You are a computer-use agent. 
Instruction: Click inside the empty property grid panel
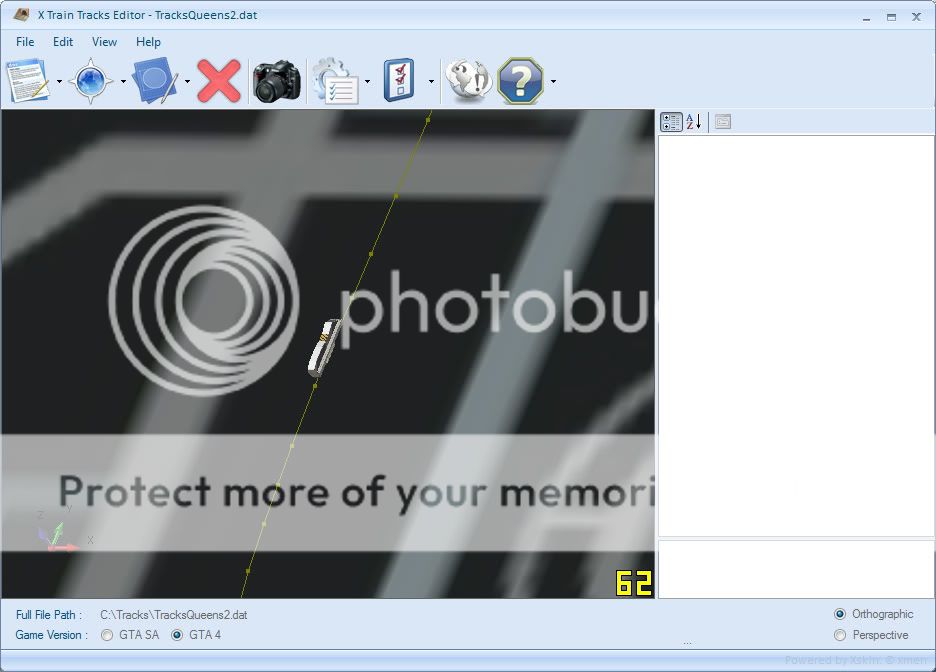click(796, 335)
